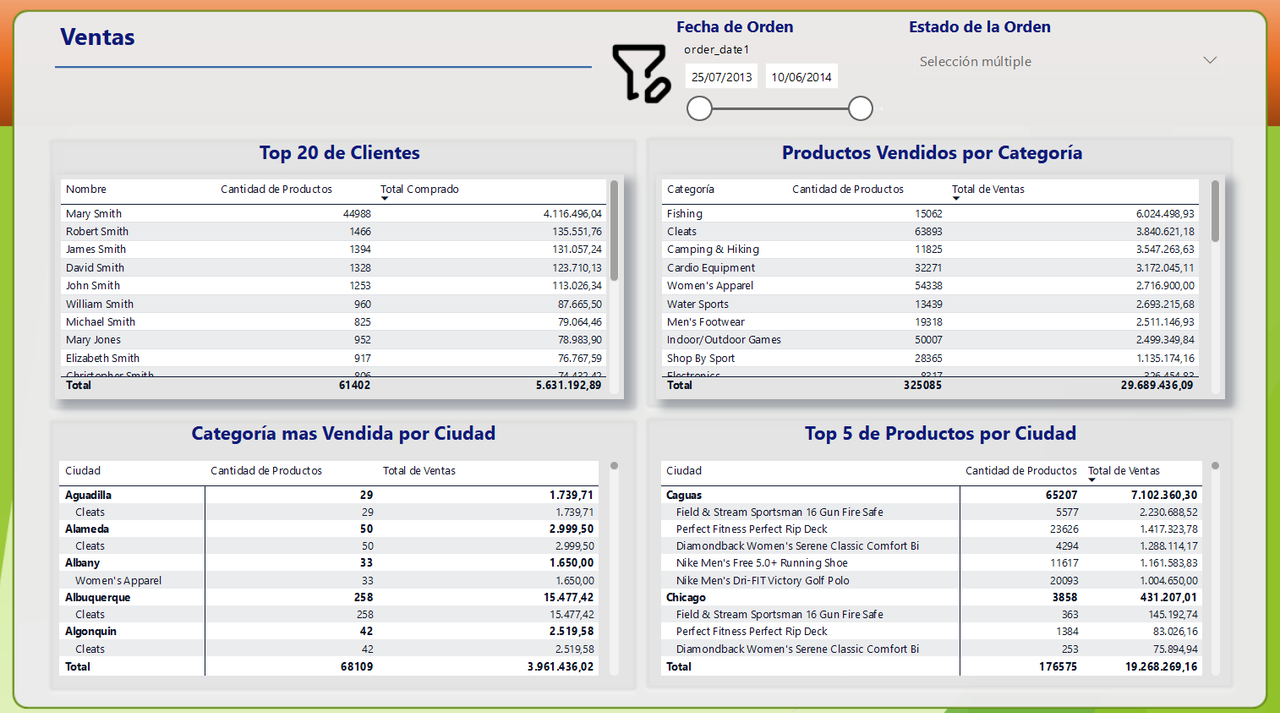The image size is (1280, 713).
Task: Click the total 19.268.269,16 in Top 5 table
Action: (1161, 666)
